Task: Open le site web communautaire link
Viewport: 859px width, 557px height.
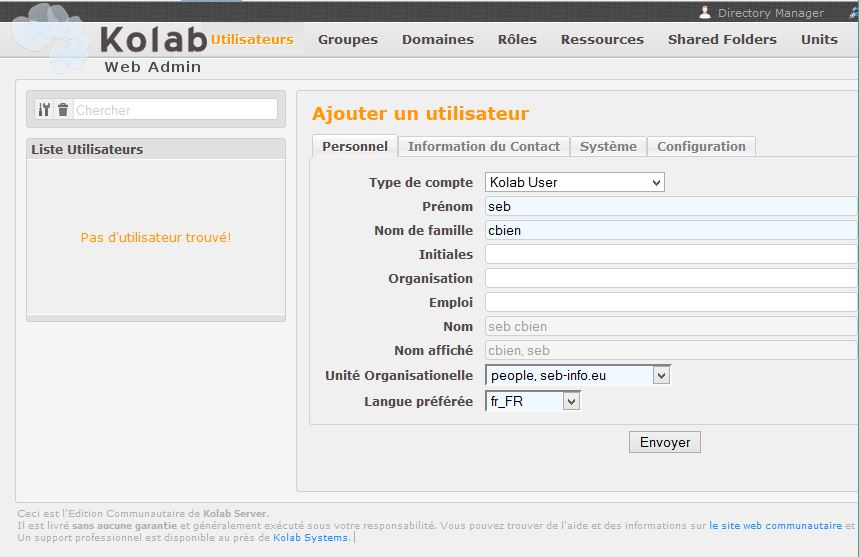Action: [x=775, y=525]
